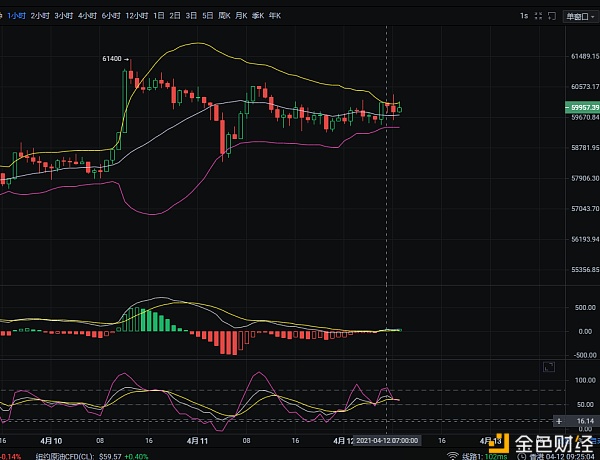Click the 1s refresh interval button
The image size is (600, 460).
524,16
